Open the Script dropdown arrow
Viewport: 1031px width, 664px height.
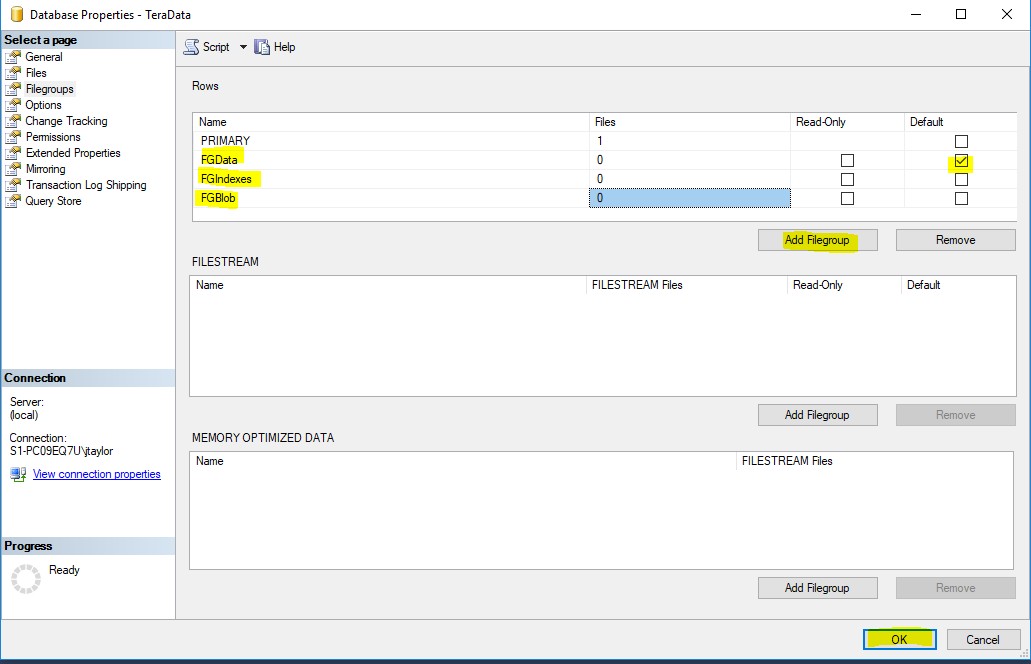coord(243,47)
